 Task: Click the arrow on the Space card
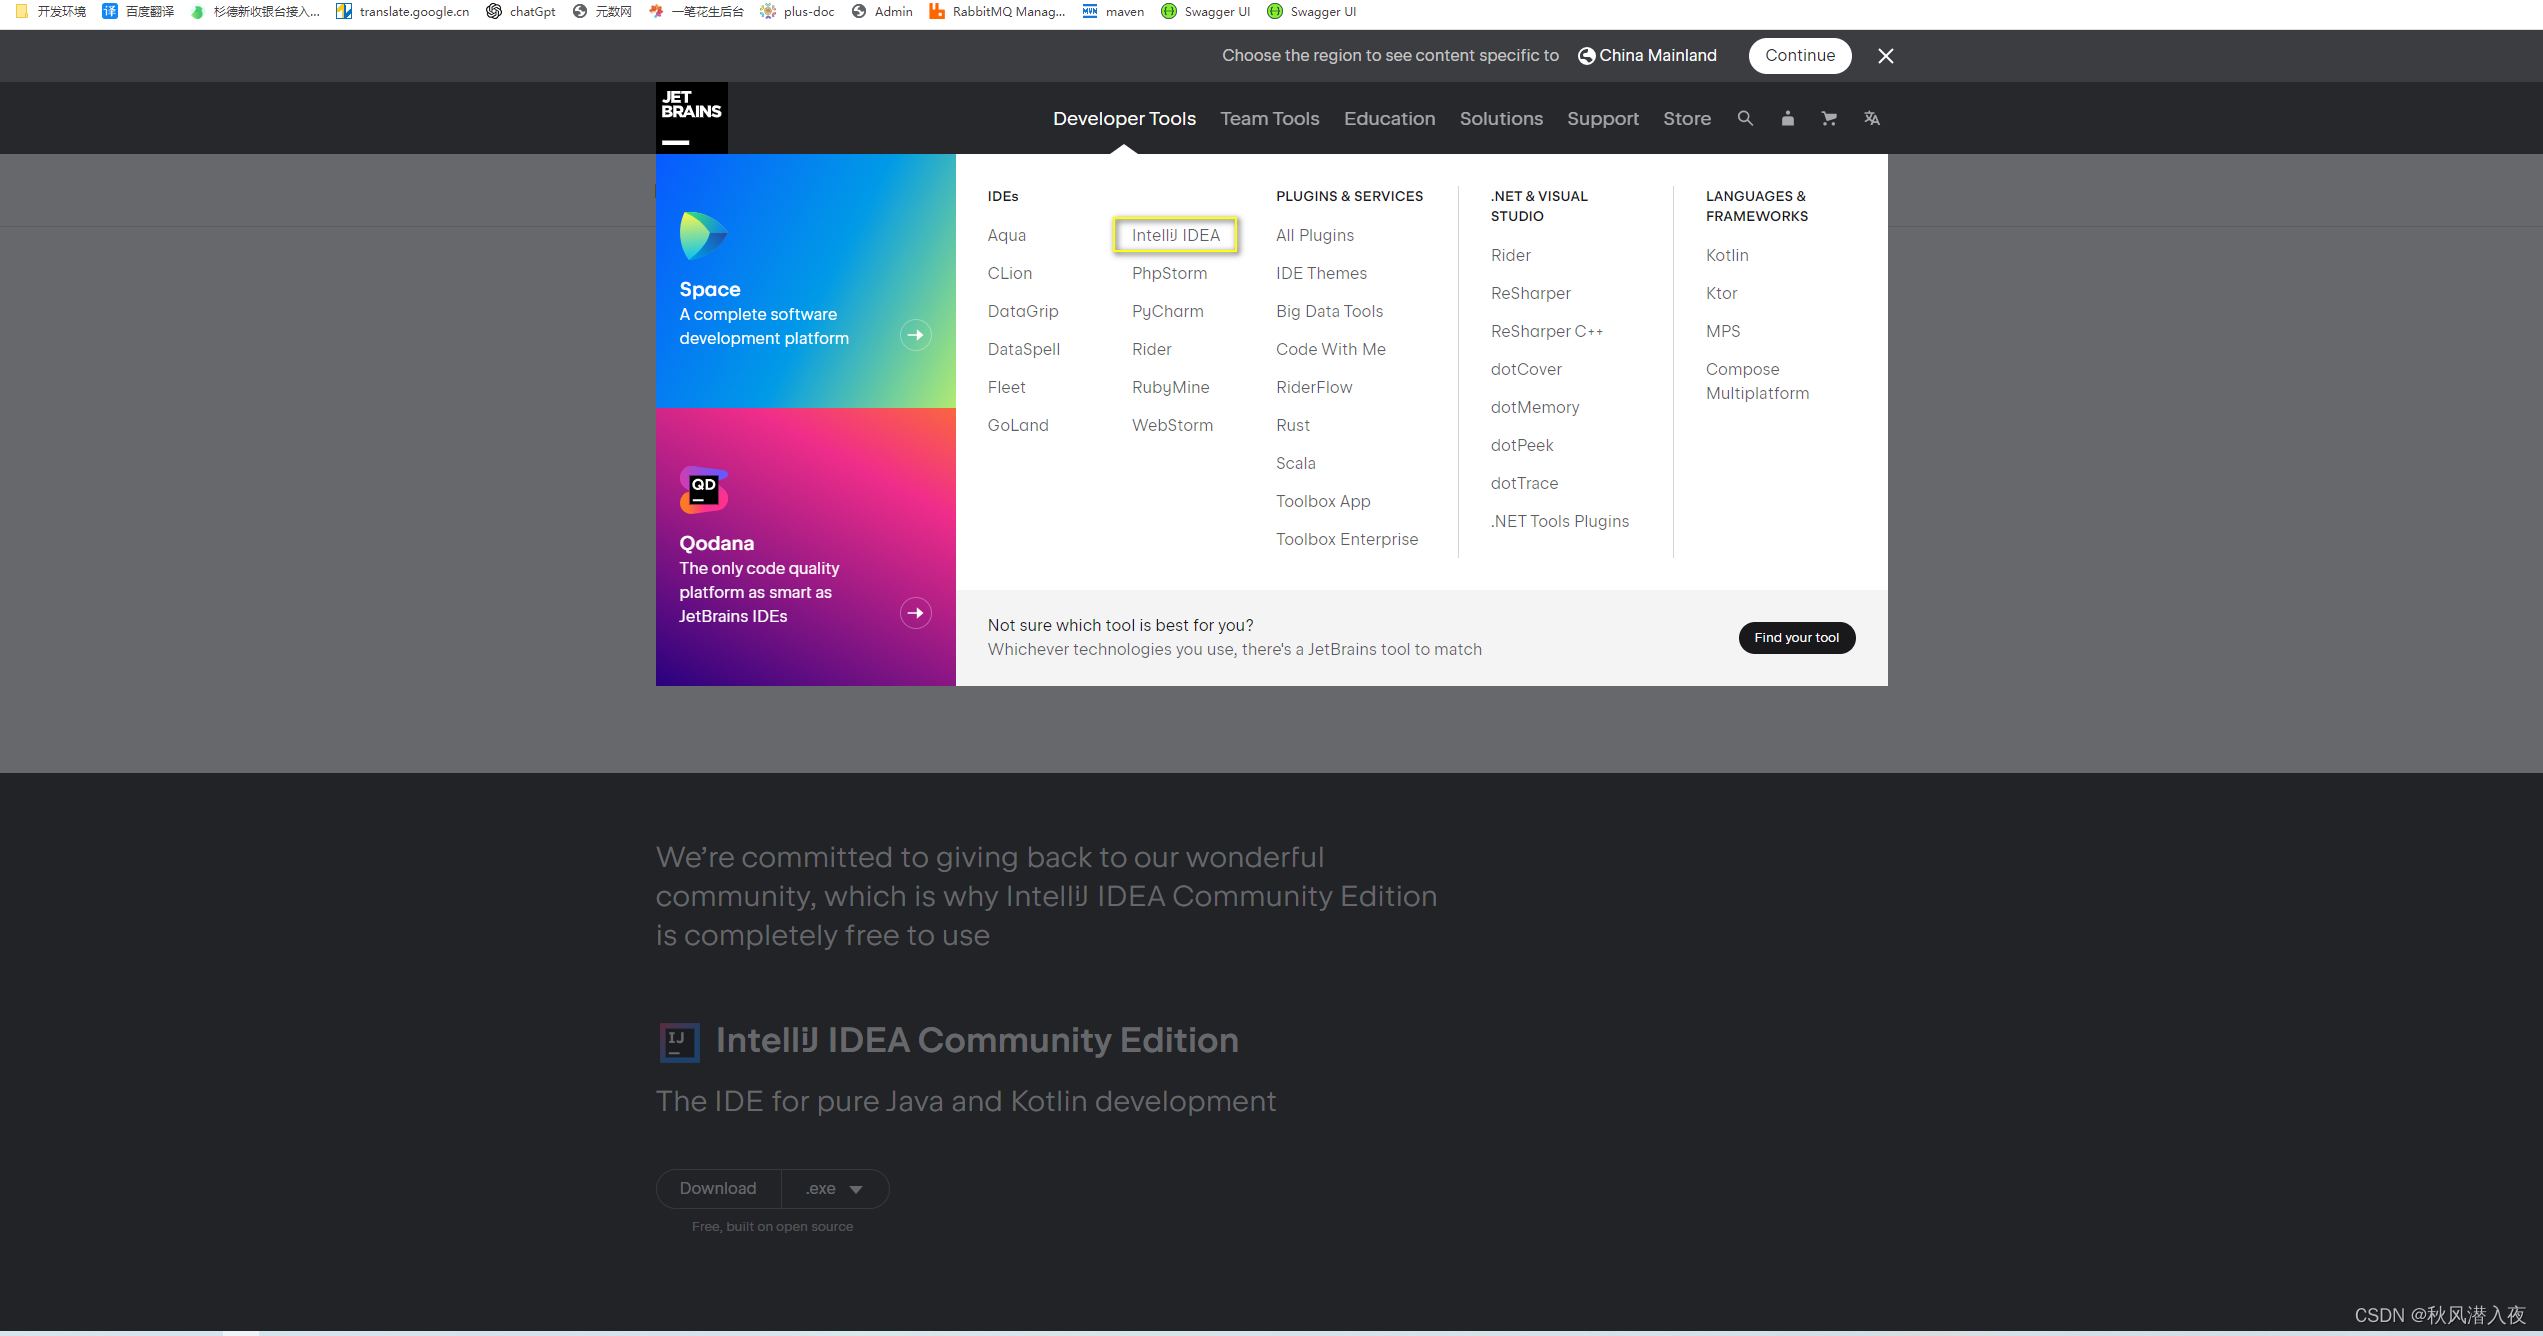coord(915,335)
